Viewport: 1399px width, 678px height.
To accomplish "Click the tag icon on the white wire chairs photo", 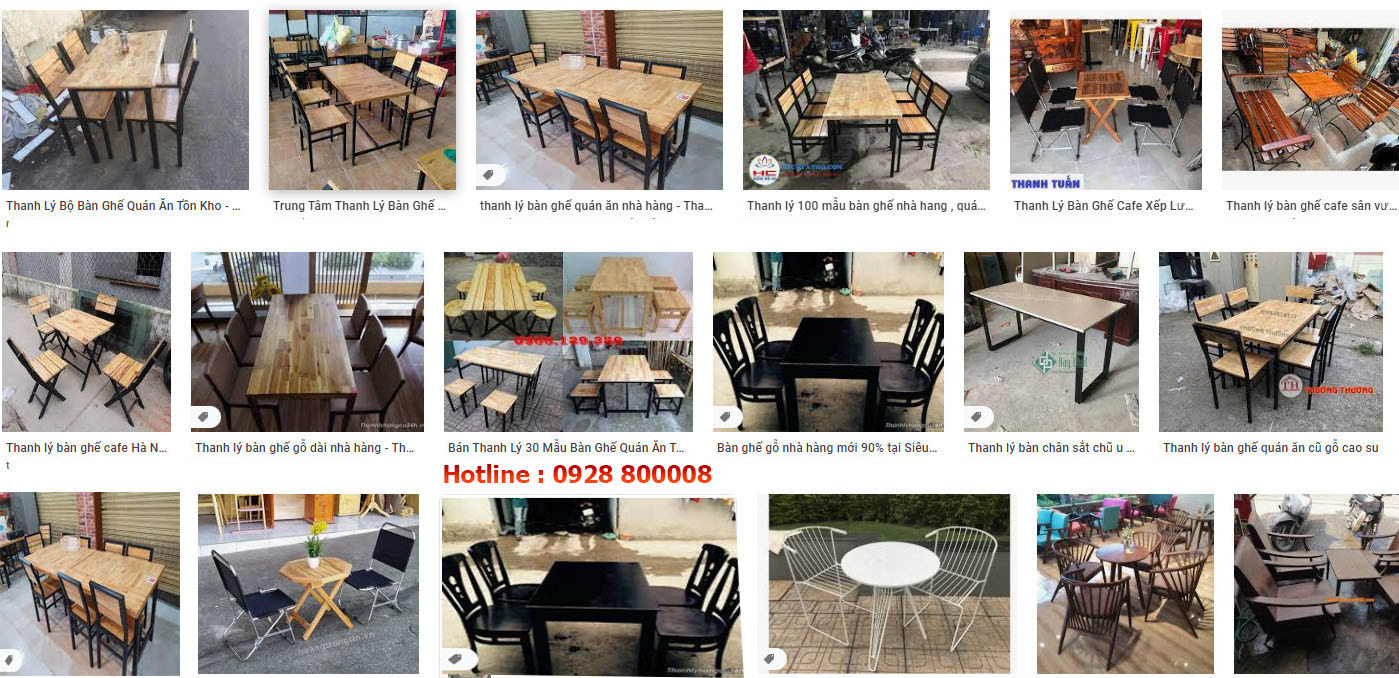I will pos(771,658).
